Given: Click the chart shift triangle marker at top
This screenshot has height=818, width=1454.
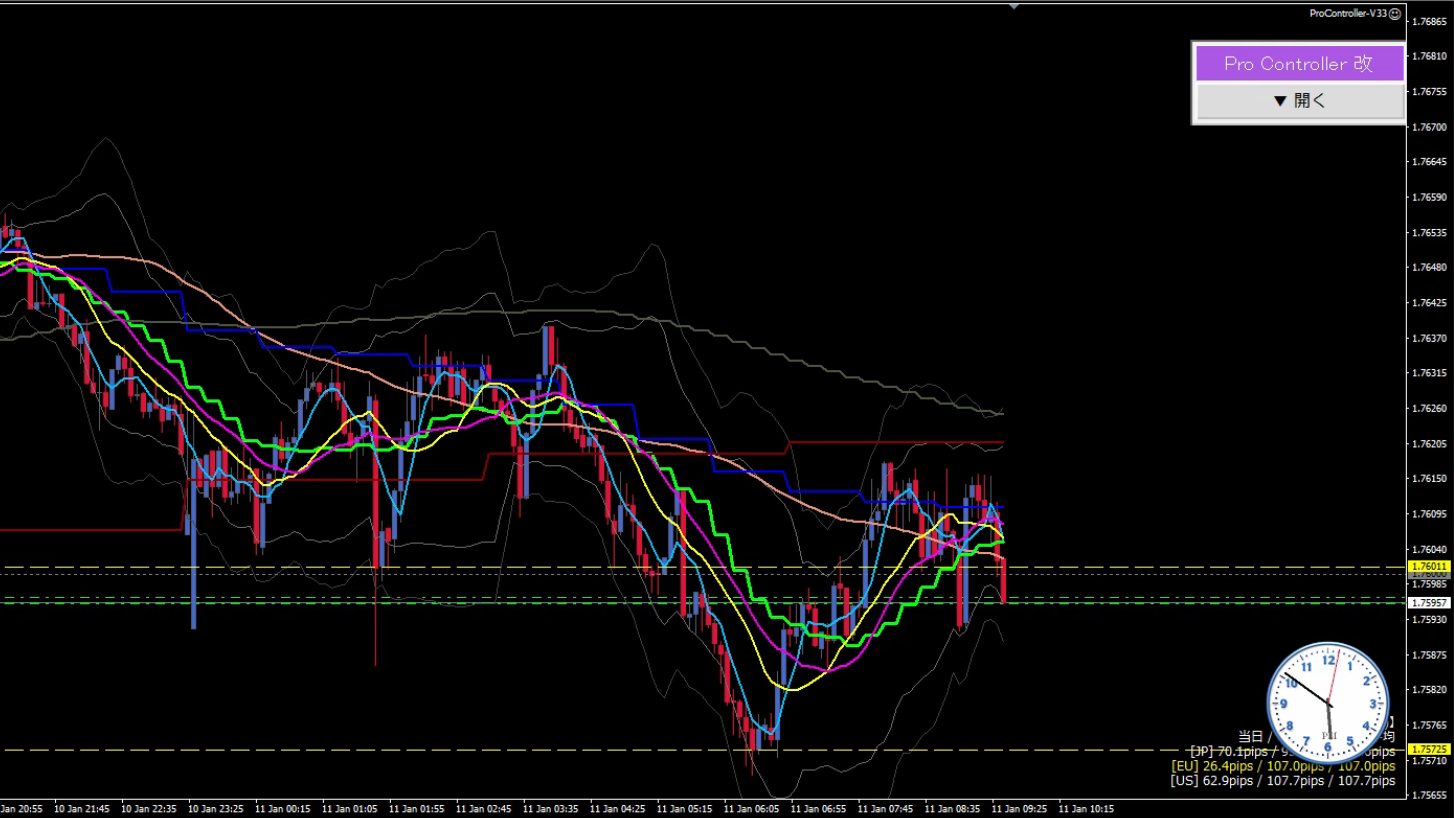Looking at the screenshot, I should pos(1016,6).
